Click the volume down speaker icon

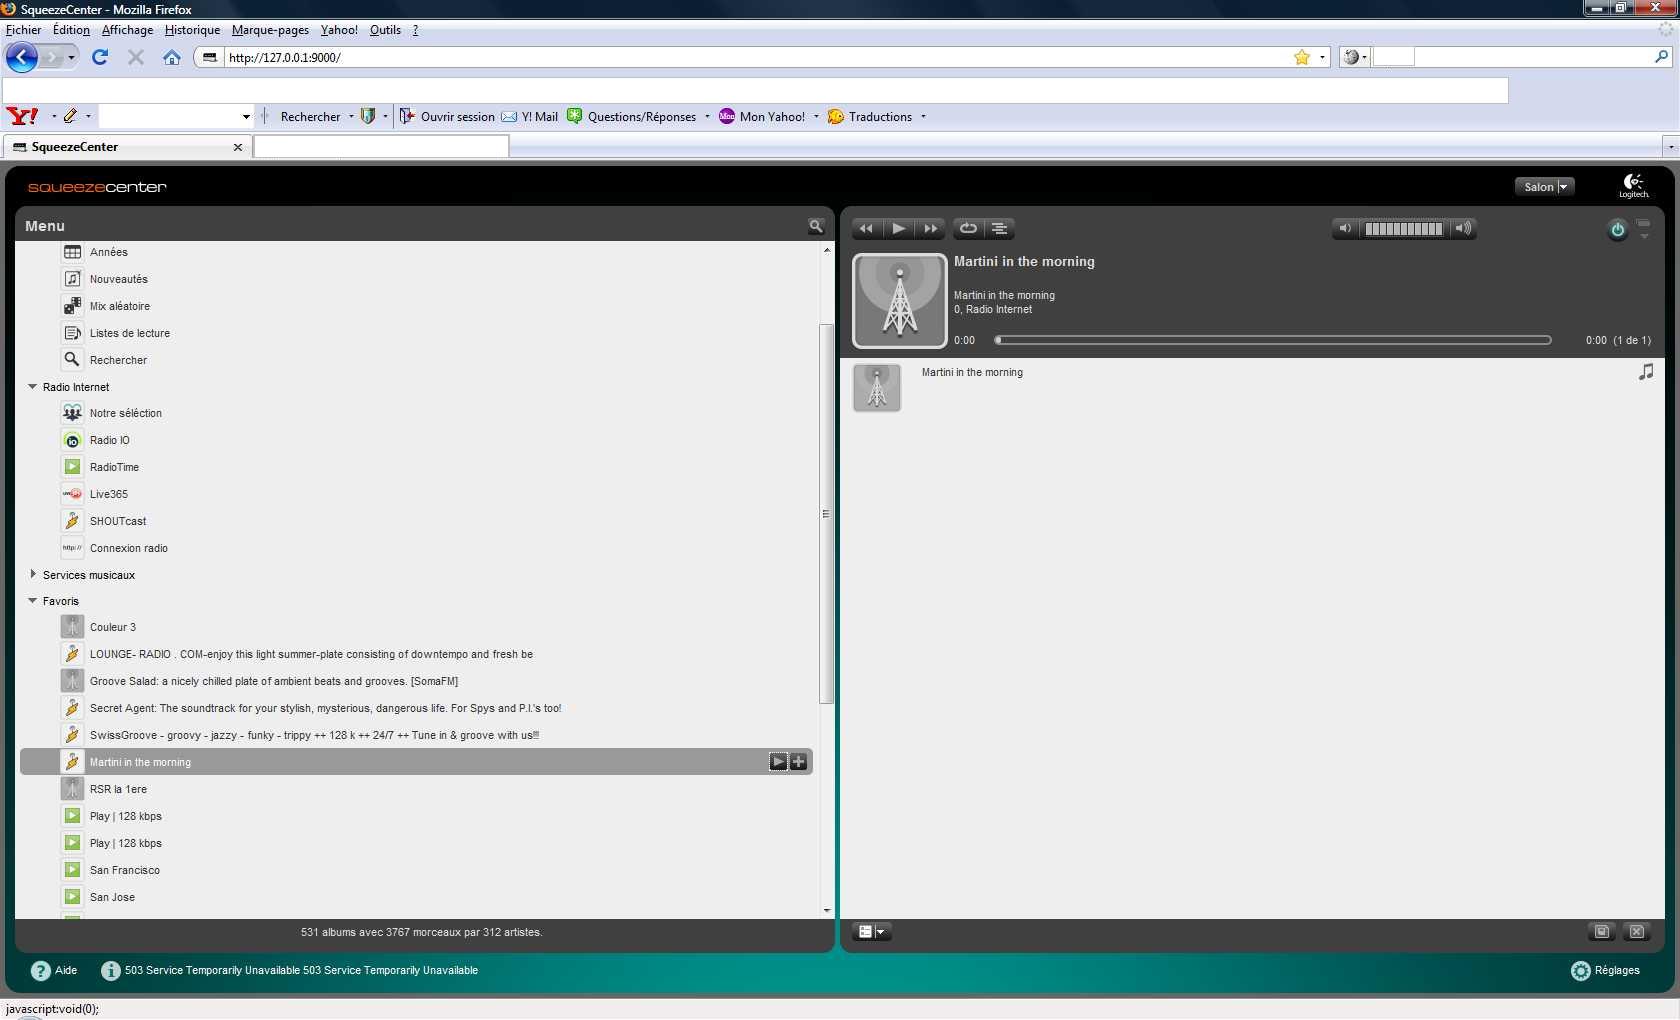(x=1345, y=229)
